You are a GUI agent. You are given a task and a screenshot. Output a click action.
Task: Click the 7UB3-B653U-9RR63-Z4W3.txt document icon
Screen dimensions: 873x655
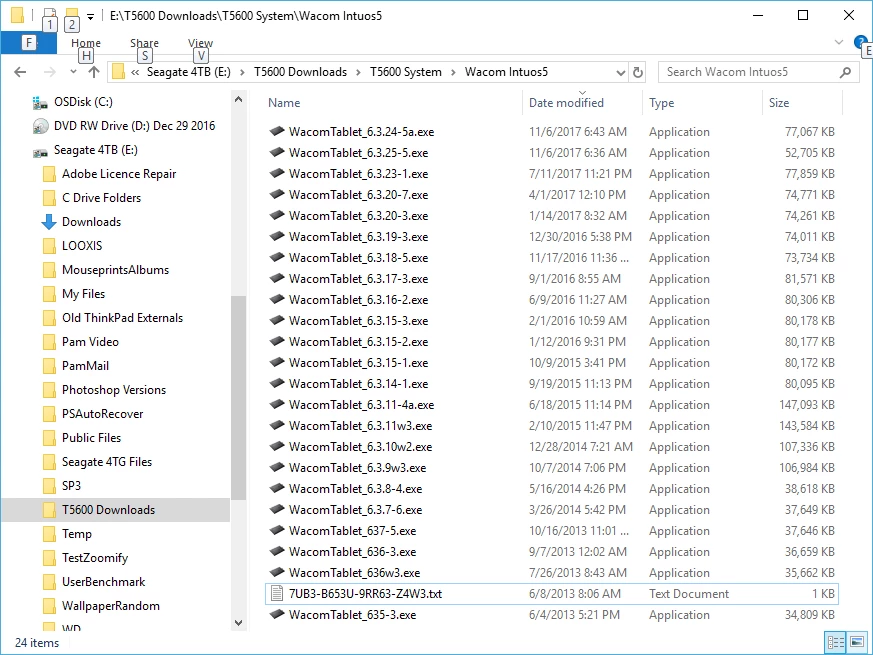[277, 594]
